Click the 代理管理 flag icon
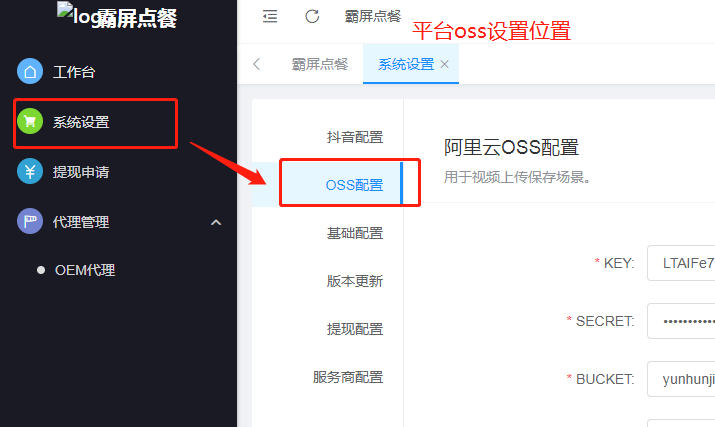 pyautogui.click(x=30, y=222)
